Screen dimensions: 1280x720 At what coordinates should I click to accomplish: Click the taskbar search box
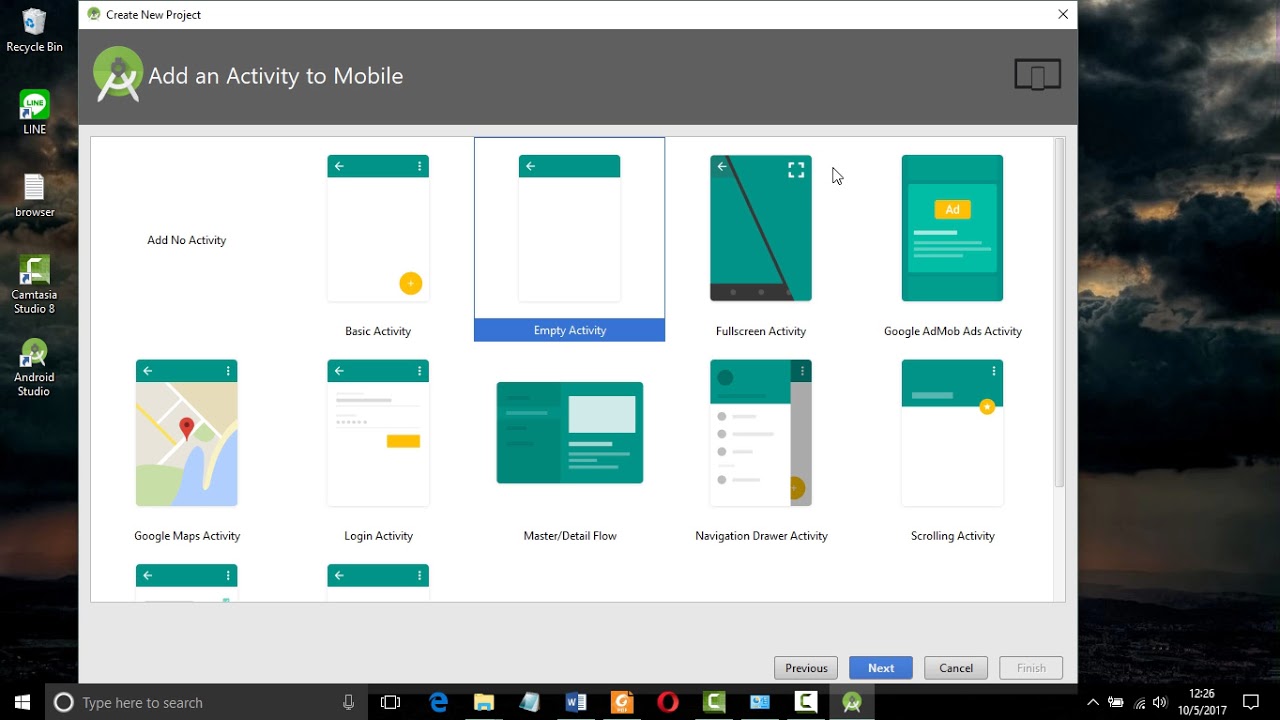coord(206,702)
